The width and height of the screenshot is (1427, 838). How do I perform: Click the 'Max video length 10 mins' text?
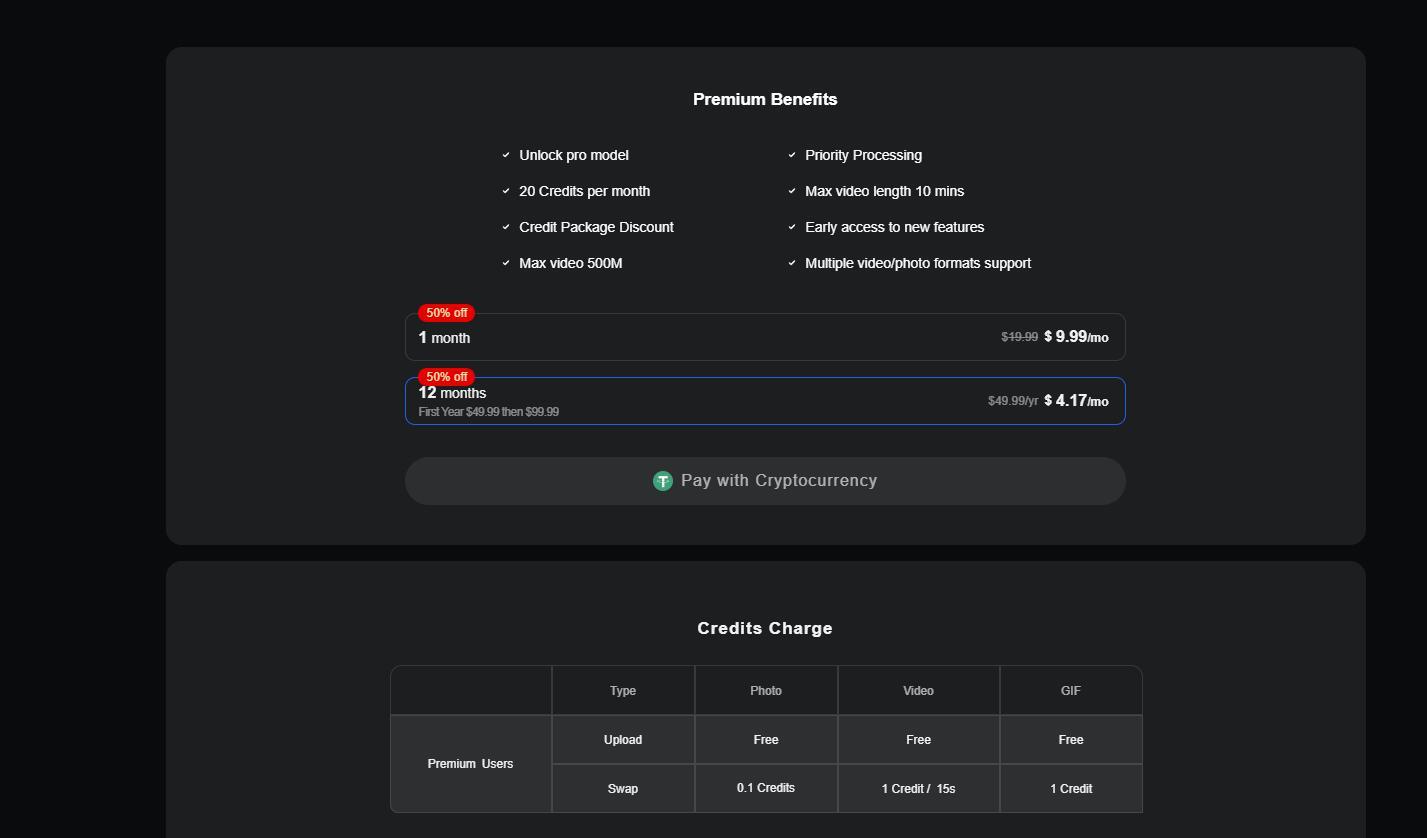pyautogui.click(x=884, y=191)
